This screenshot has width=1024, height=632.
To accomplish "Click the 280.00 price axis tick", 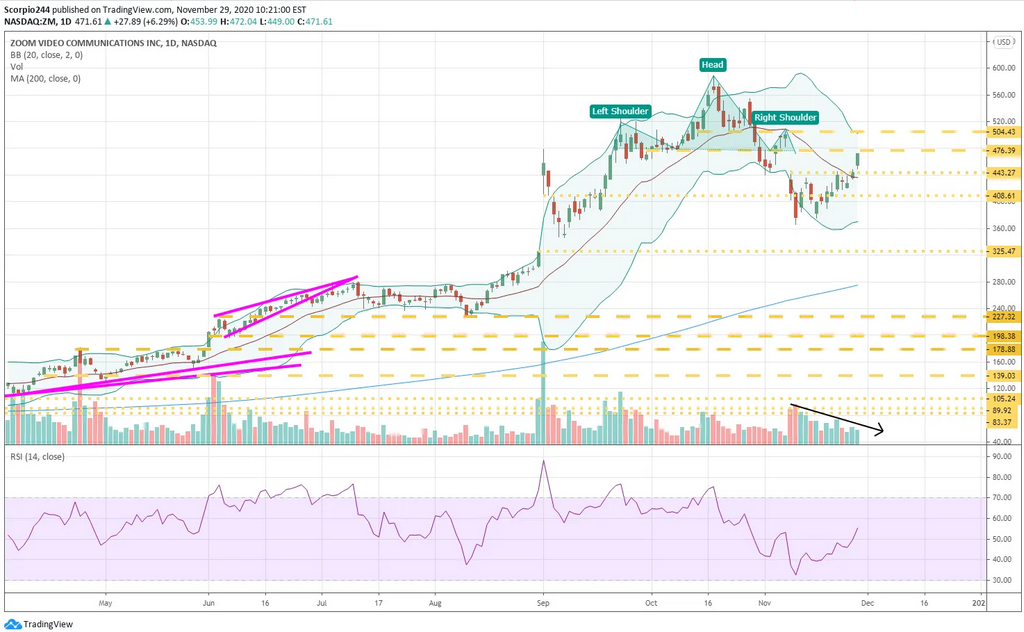I will [x=1004, y=282].
